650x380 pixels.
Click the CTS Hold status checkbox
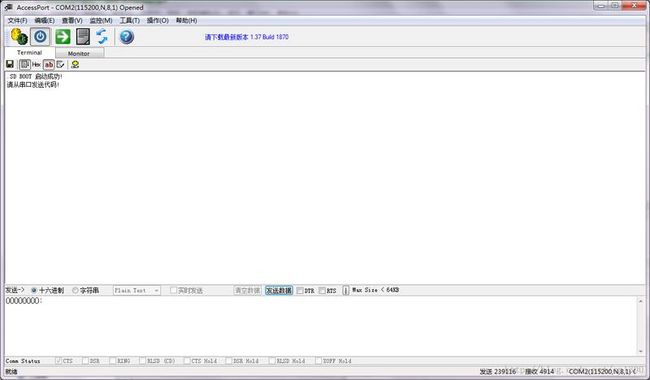pyautogui.click(x=187, y=361)
